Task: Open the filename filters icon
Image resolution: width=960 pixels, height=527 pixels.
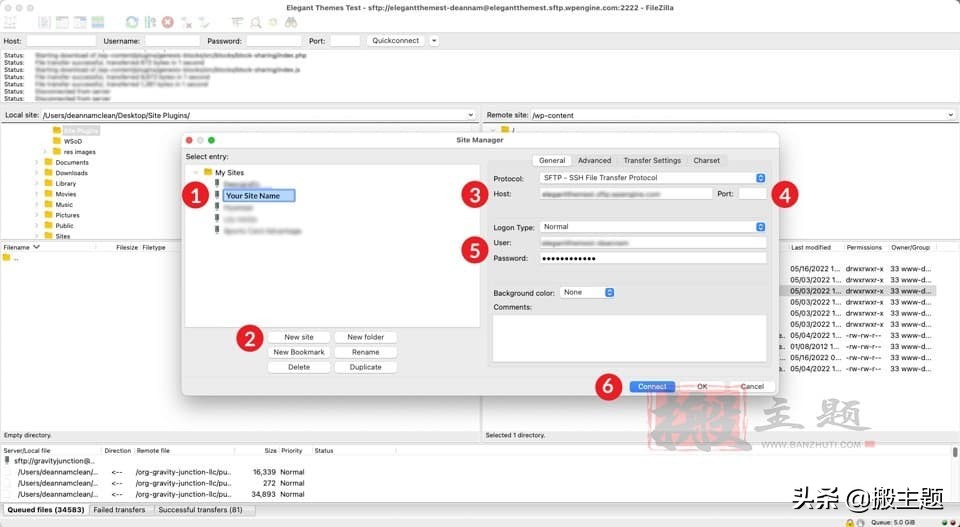Action: coord(237,21)
